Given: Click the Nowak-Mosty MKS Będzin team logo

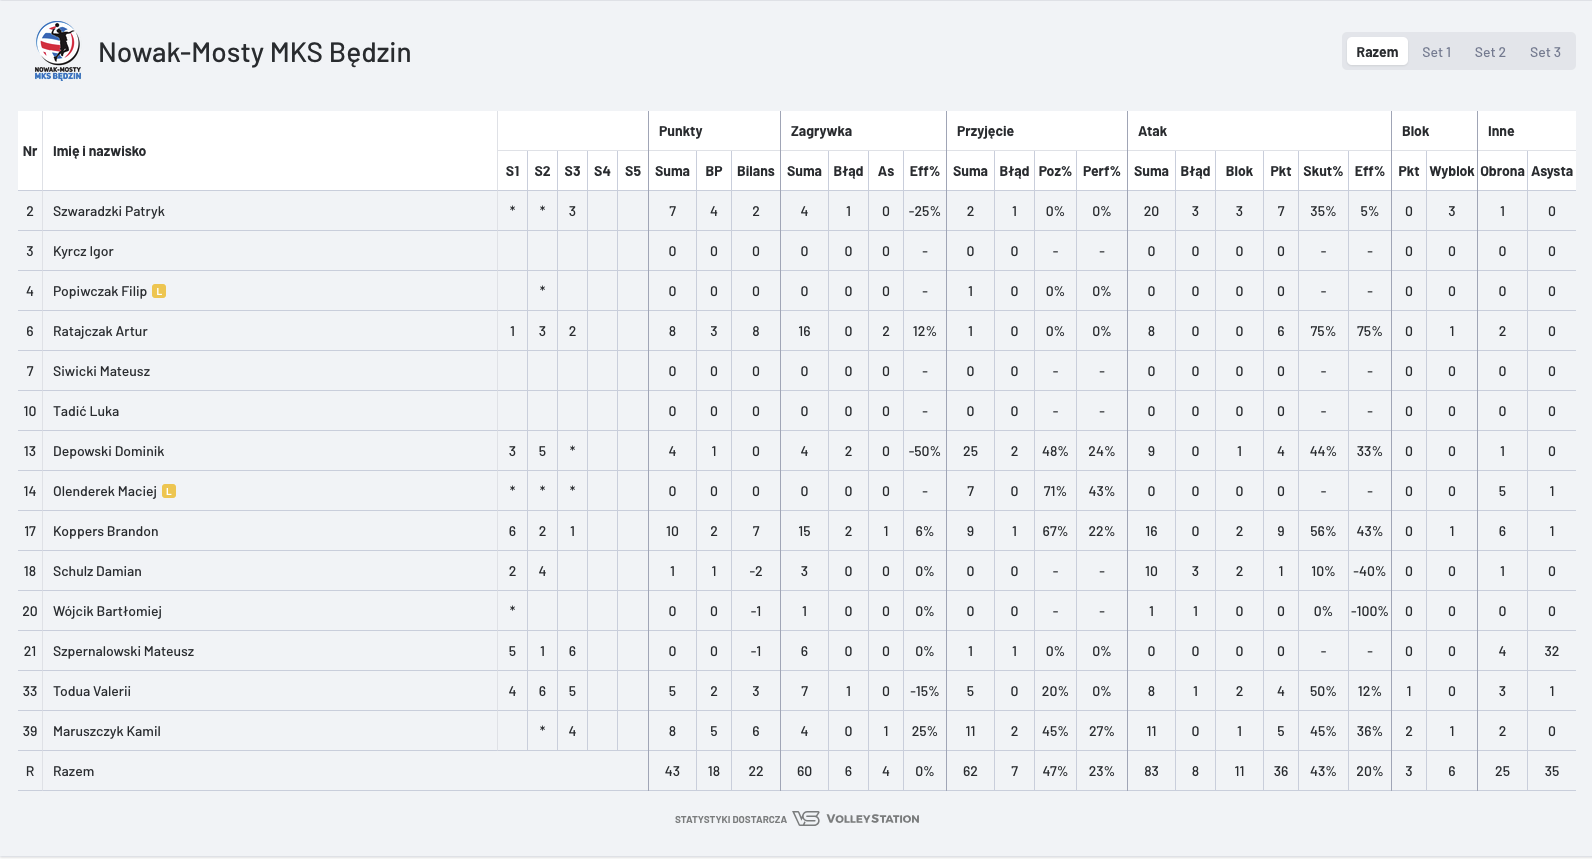Looking at the screenshot, I should point(58,51).
